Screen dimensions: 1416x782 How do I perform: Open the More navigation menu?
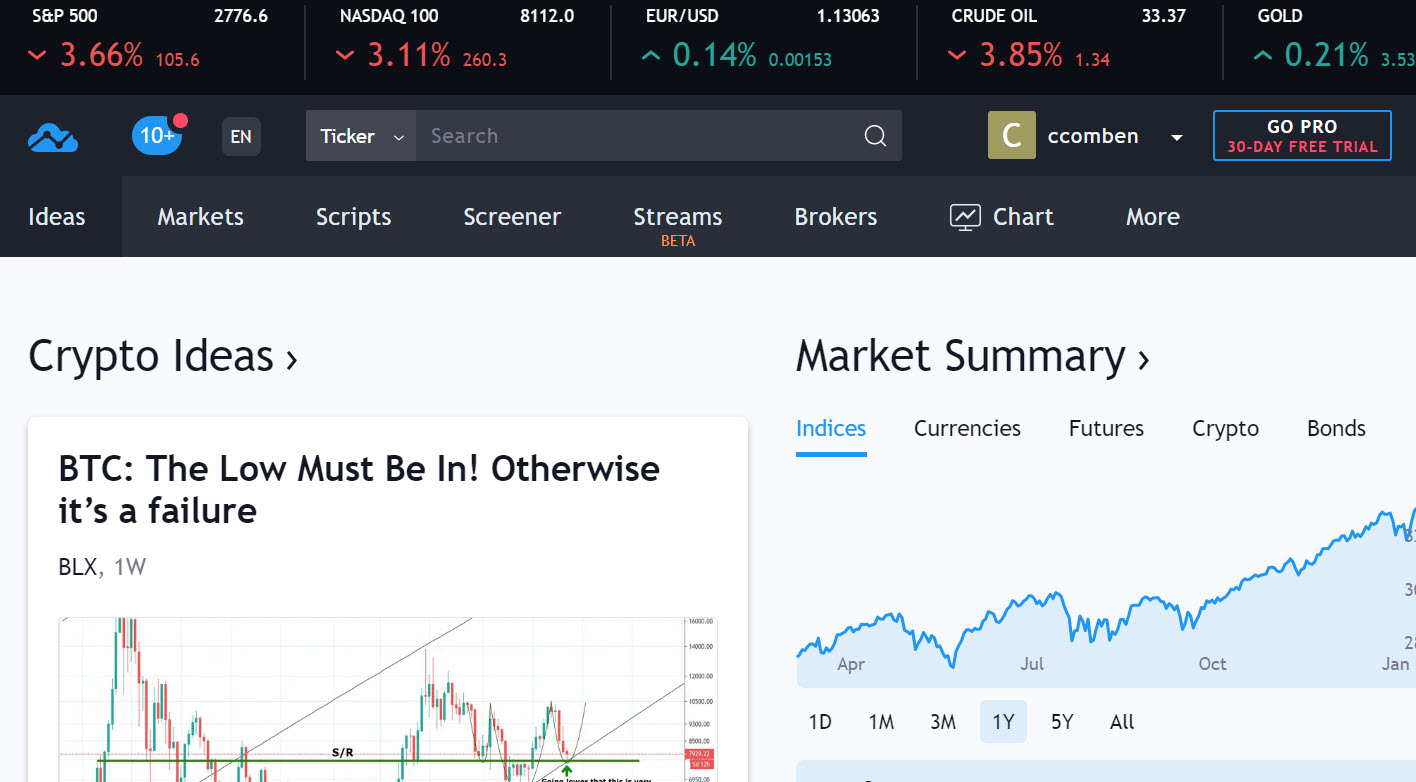1152,216
